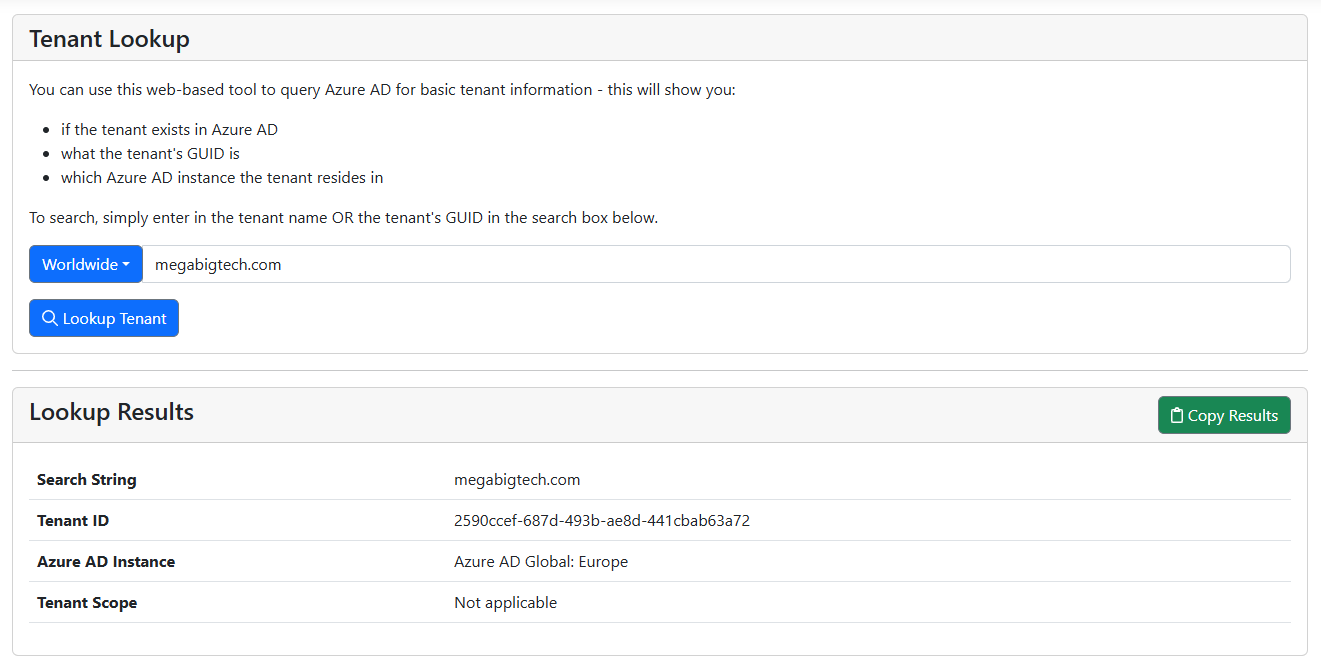Click the Tenant ID row label
This screenshot has height=663, width=1321.
tap(73, 520)
